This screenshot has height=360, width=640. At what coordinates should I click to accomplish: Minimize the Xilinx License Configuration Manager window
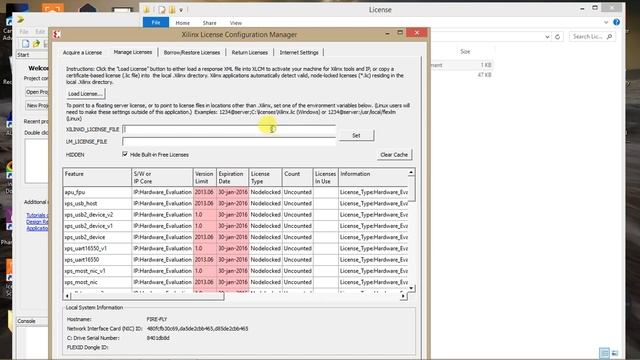tap(387, 33)
